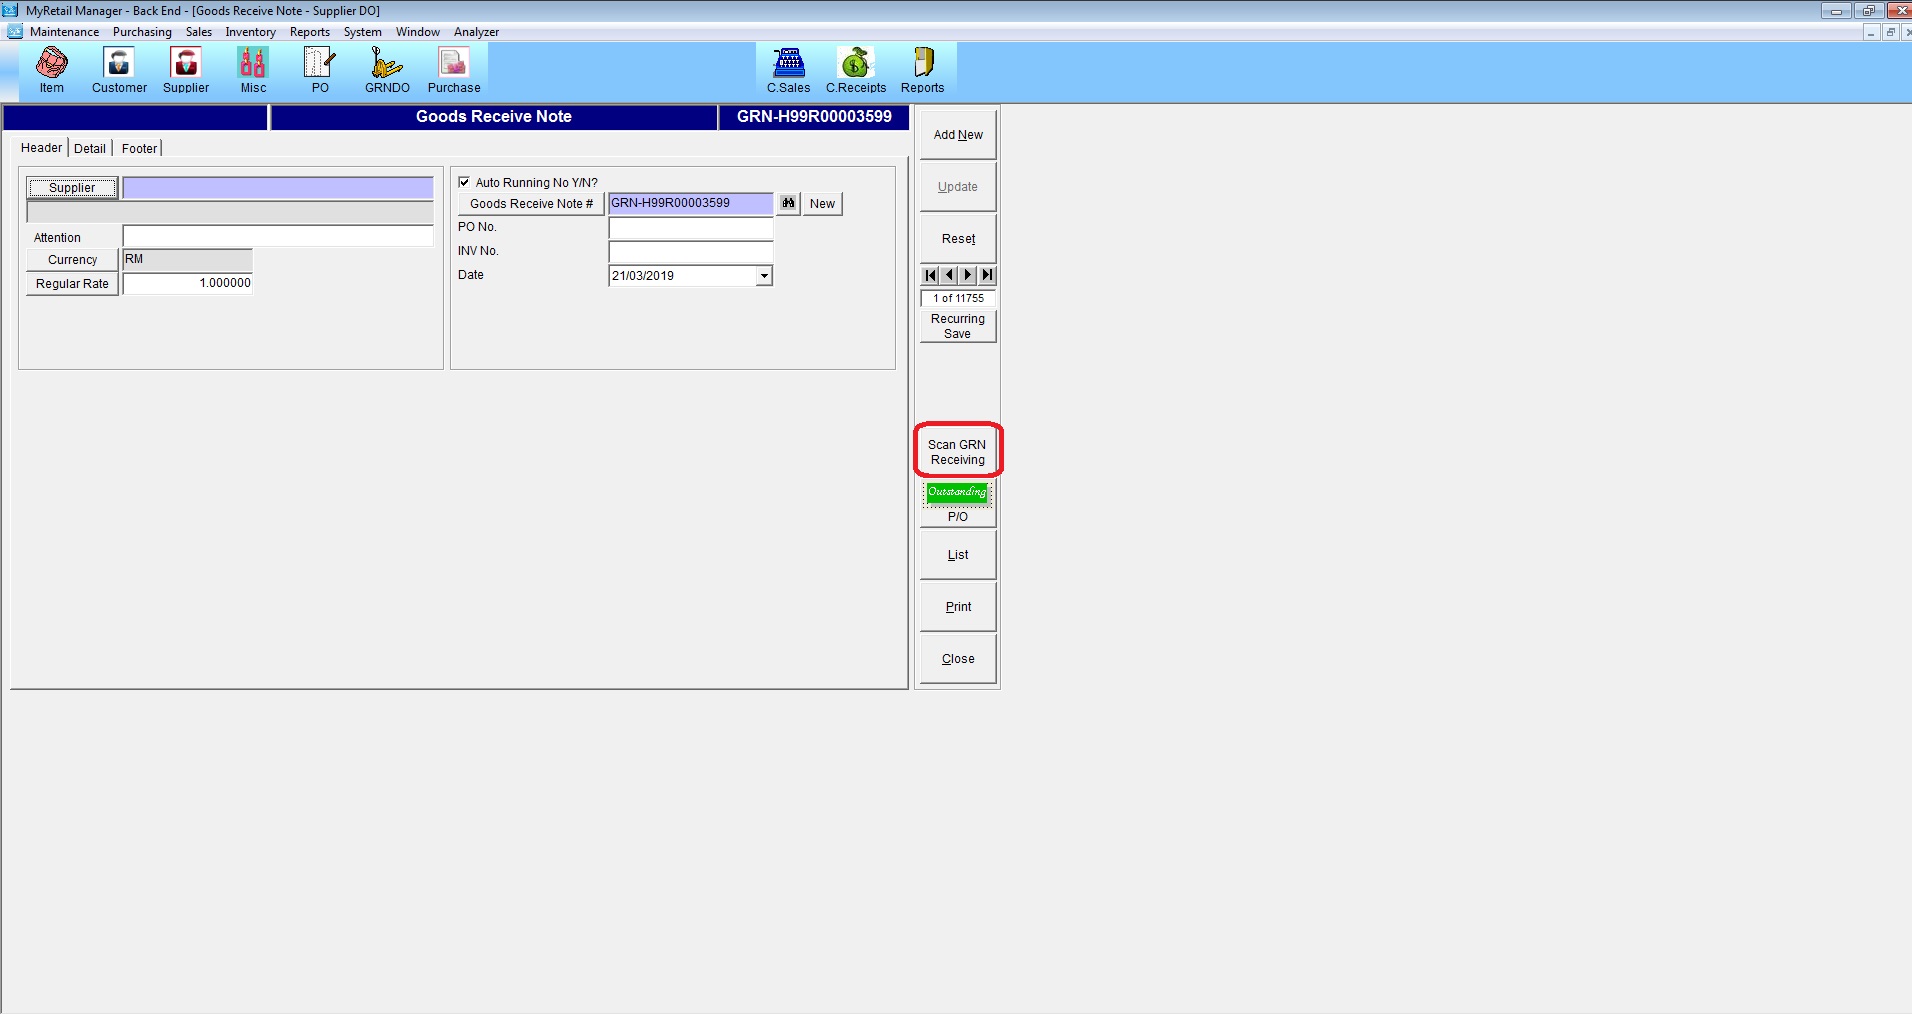Open the GRNDO toolbar icon

click(x=387, y=70)
